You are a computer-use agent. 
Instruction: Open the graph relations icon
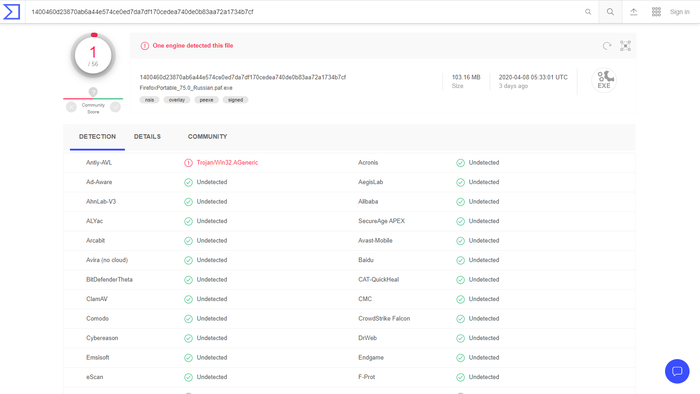(x=625, y=46)
